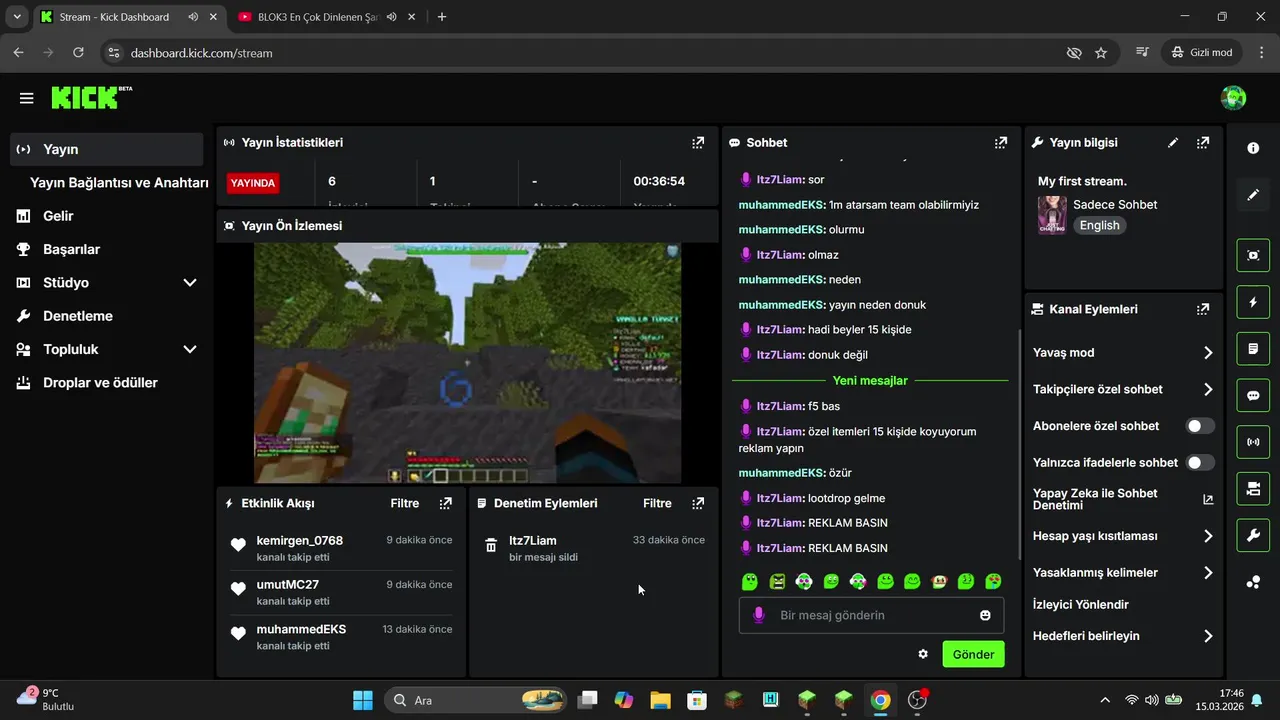The image size is (1280, 720).
Task: Open File Explorer from the taskbar
Action: coord(660,700)
